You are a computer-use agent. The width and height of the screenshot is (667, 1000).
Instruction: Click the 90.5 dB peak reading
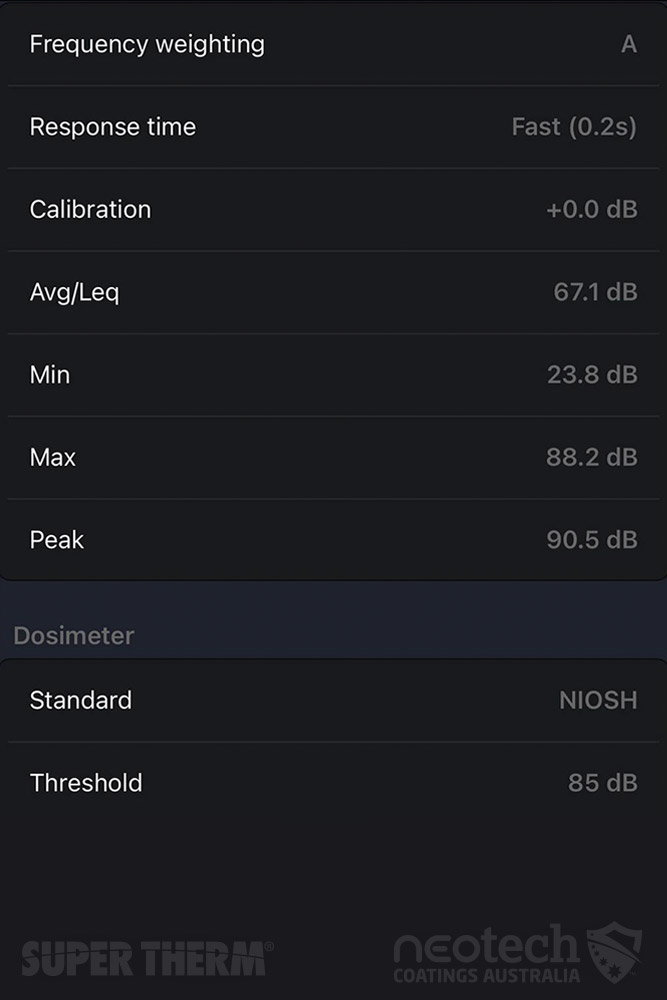click(x=592, y=540)
